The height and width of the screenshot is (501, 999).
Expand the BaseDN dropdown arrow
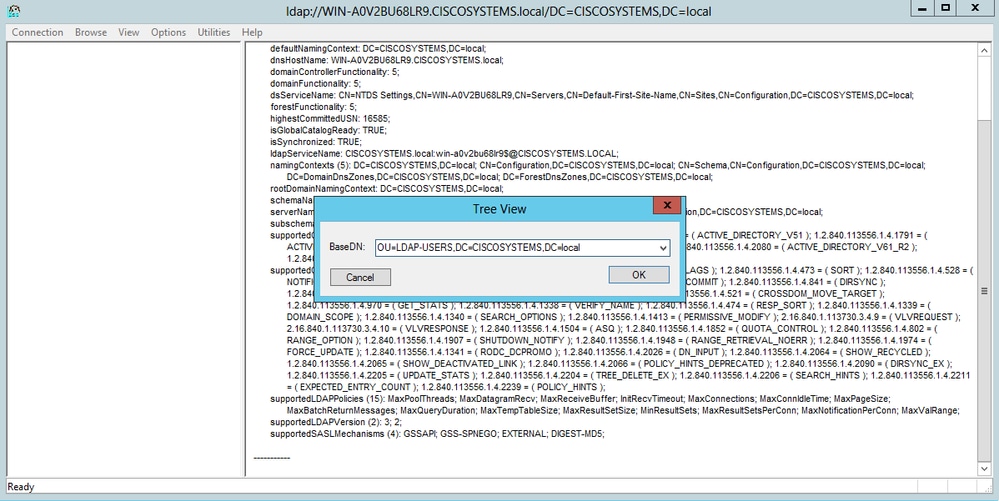point(663,247)
